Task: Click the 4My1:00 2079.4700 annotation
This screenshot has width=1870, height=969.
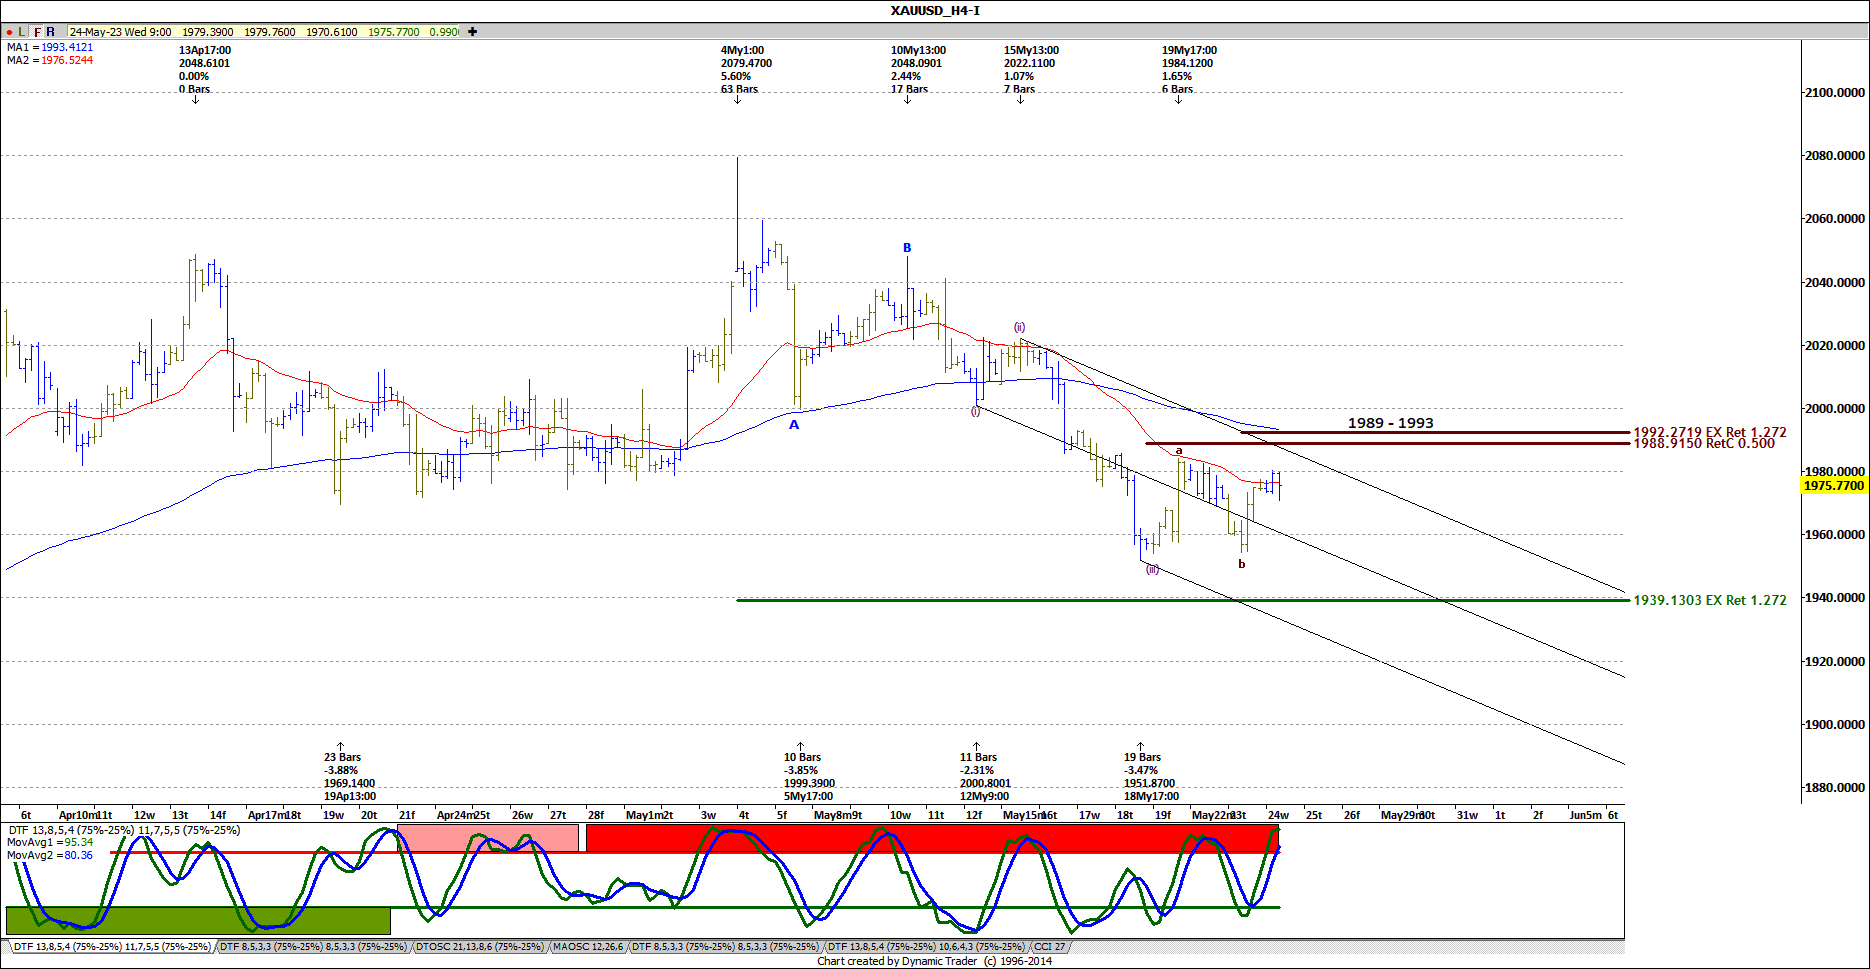Action: point(746,69)
